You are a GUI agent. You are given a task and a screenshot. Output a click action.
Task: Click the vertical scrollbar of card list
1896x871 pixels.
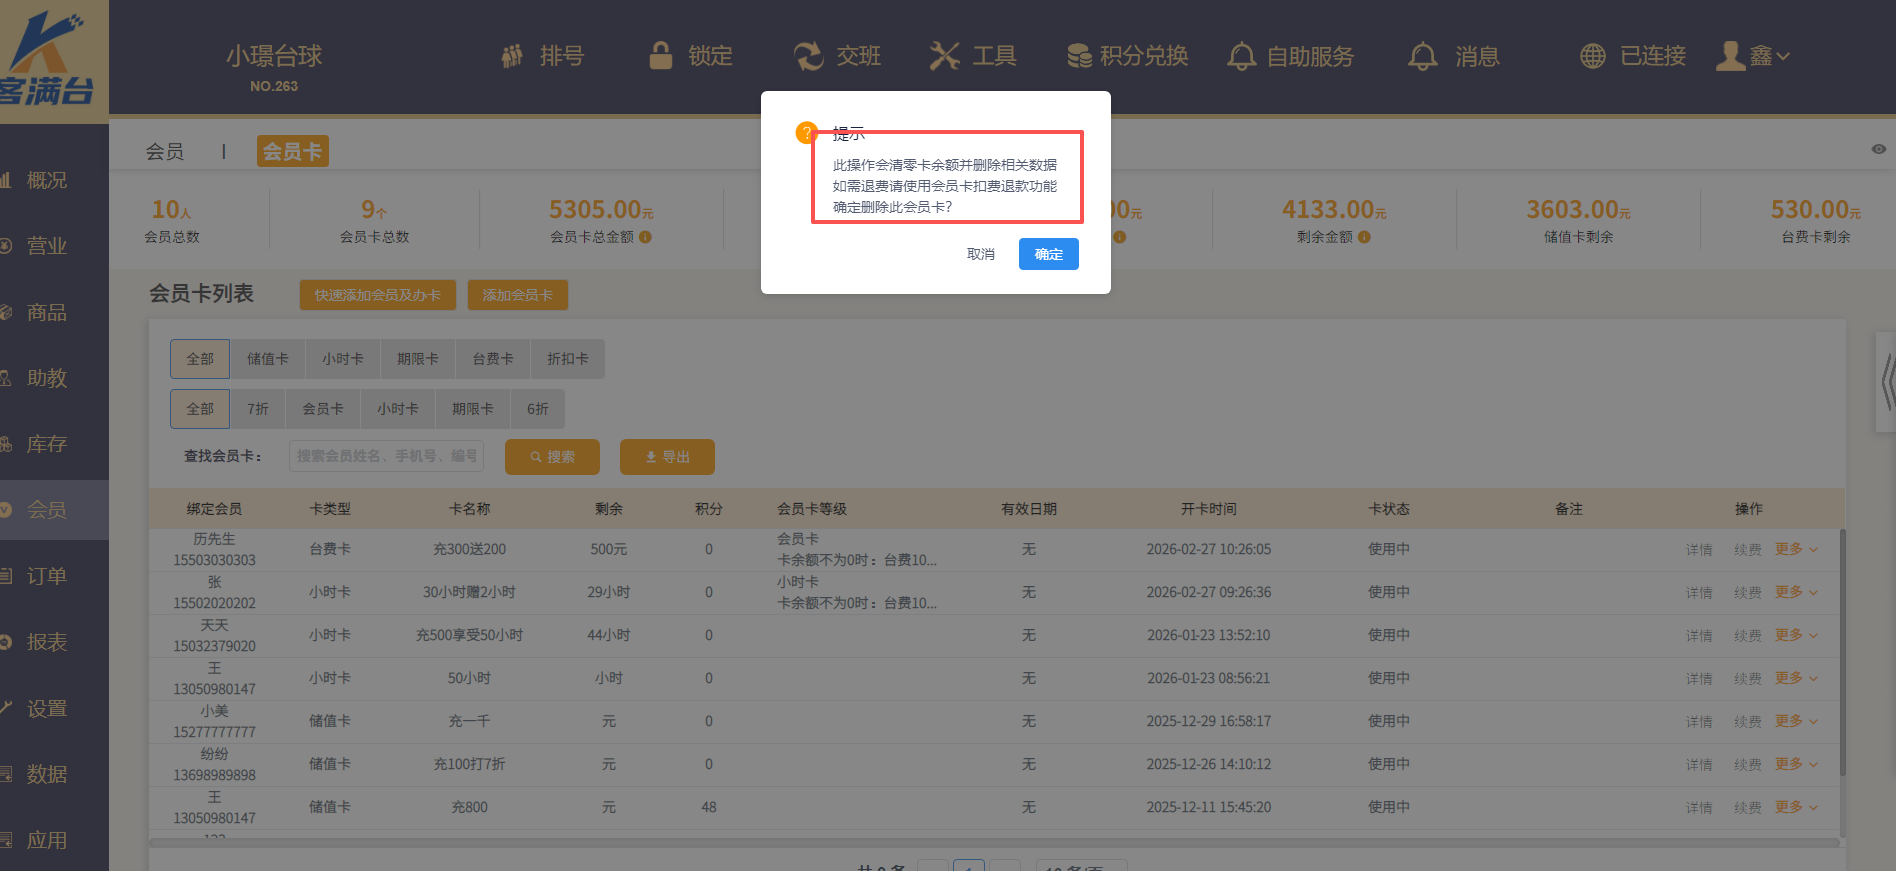click(x=1842, y=650)
